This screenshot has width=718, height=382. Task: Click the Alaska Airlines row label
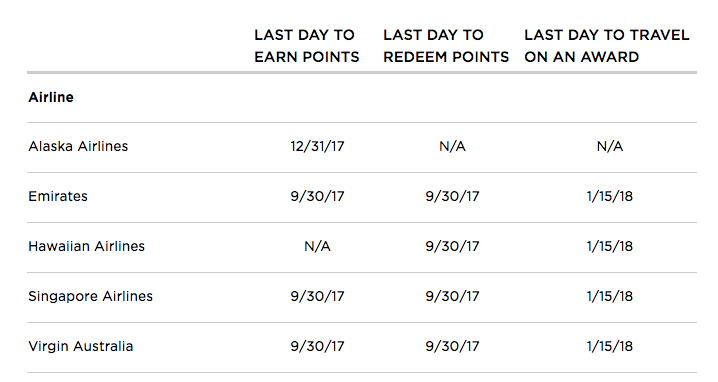(78, 147)
